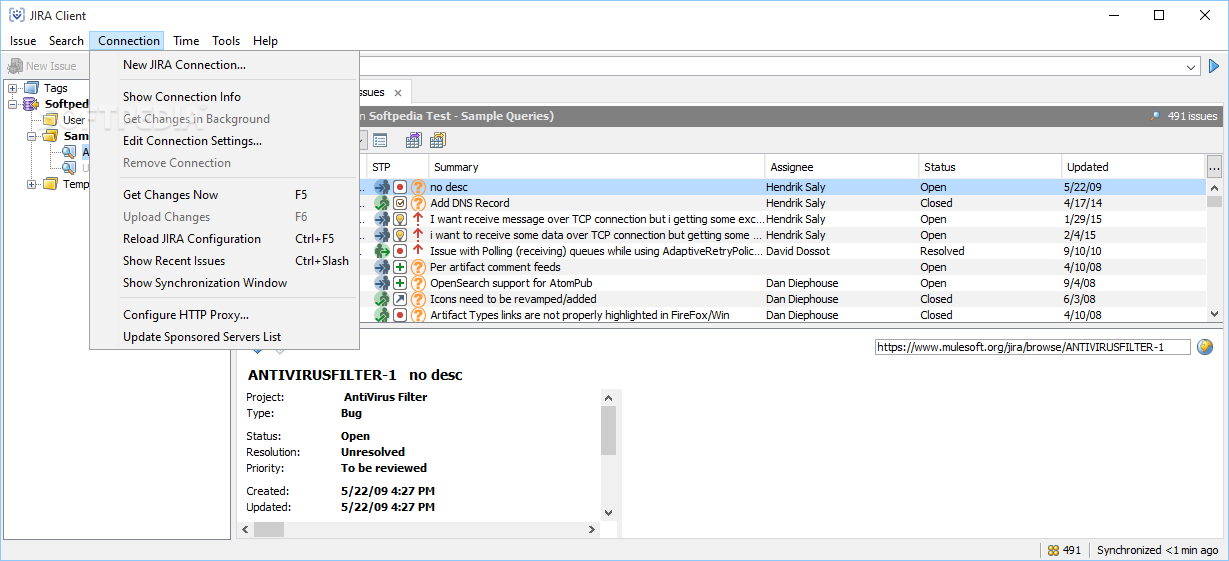This screenshot has width=1229, height=561.
Task: Choose Show Recent Issues
Action: (x=224, y=261)
